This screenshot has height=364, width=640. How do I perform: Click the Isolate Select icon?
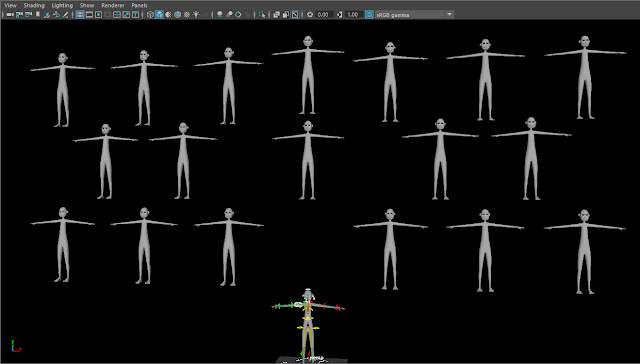coord(262,15)
